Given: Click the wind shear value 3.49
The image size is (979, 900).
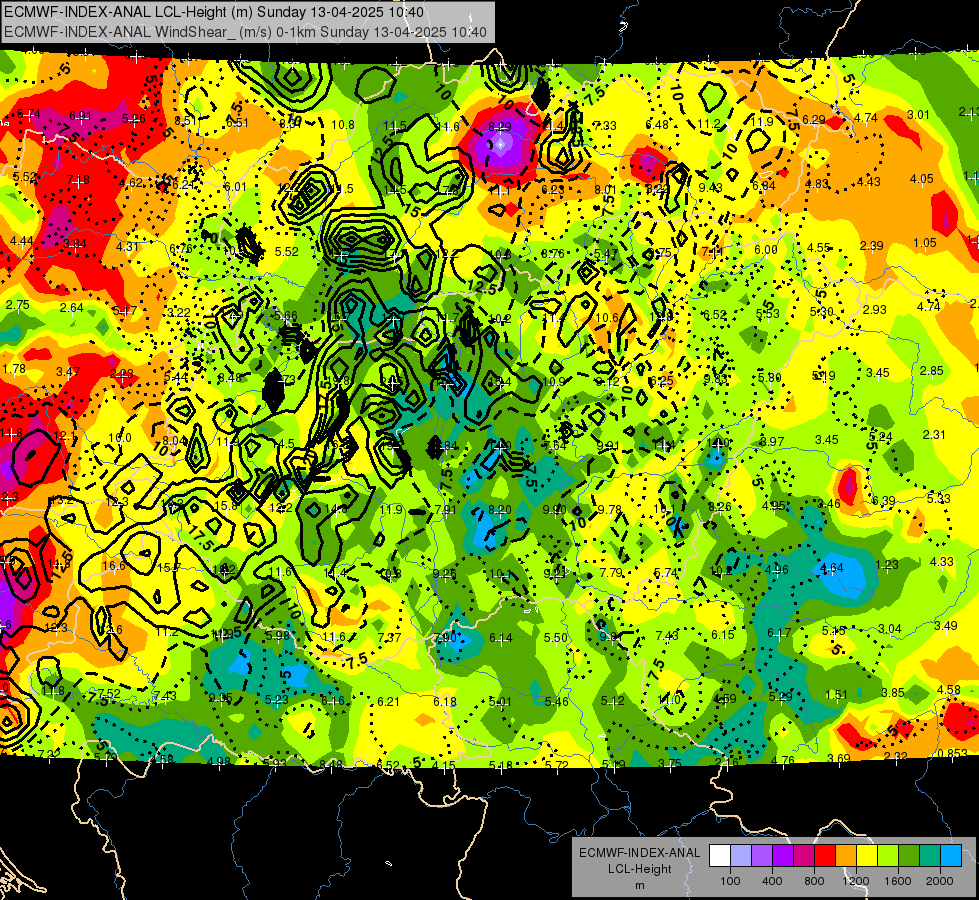Looking at the screenshot, I should coord(945,626).
